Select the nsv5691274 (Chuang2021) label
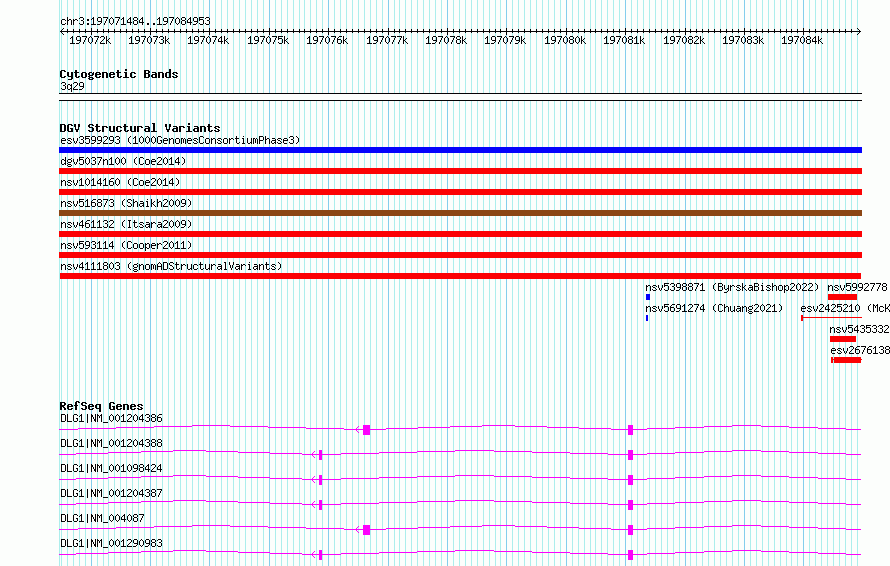 [x=714, y=308]
